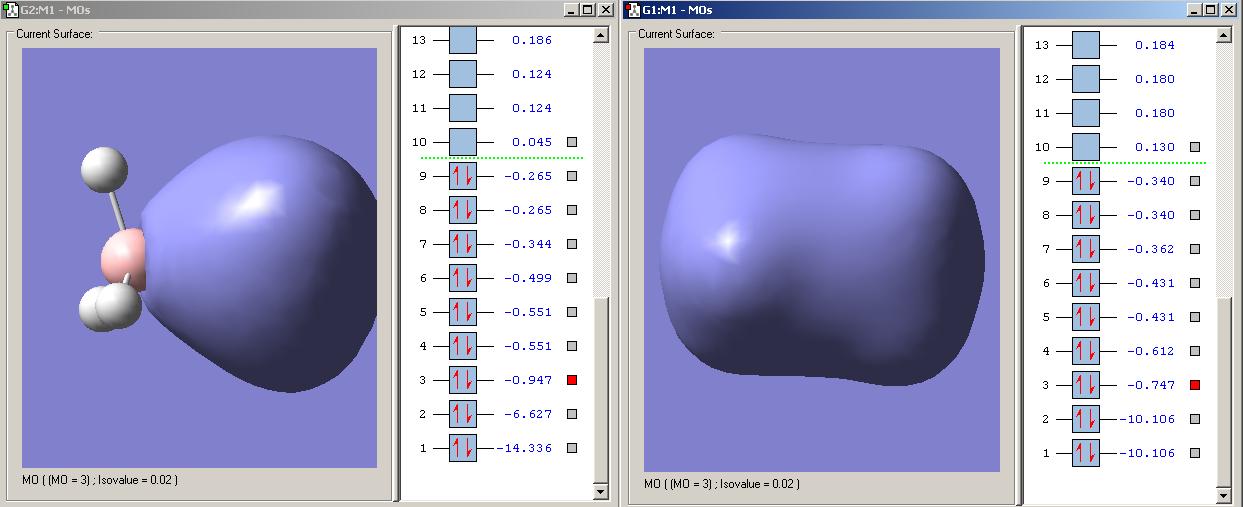Select orbital 11 box in G2:M1 window
1243x507 pixels.
pos(463,108)
